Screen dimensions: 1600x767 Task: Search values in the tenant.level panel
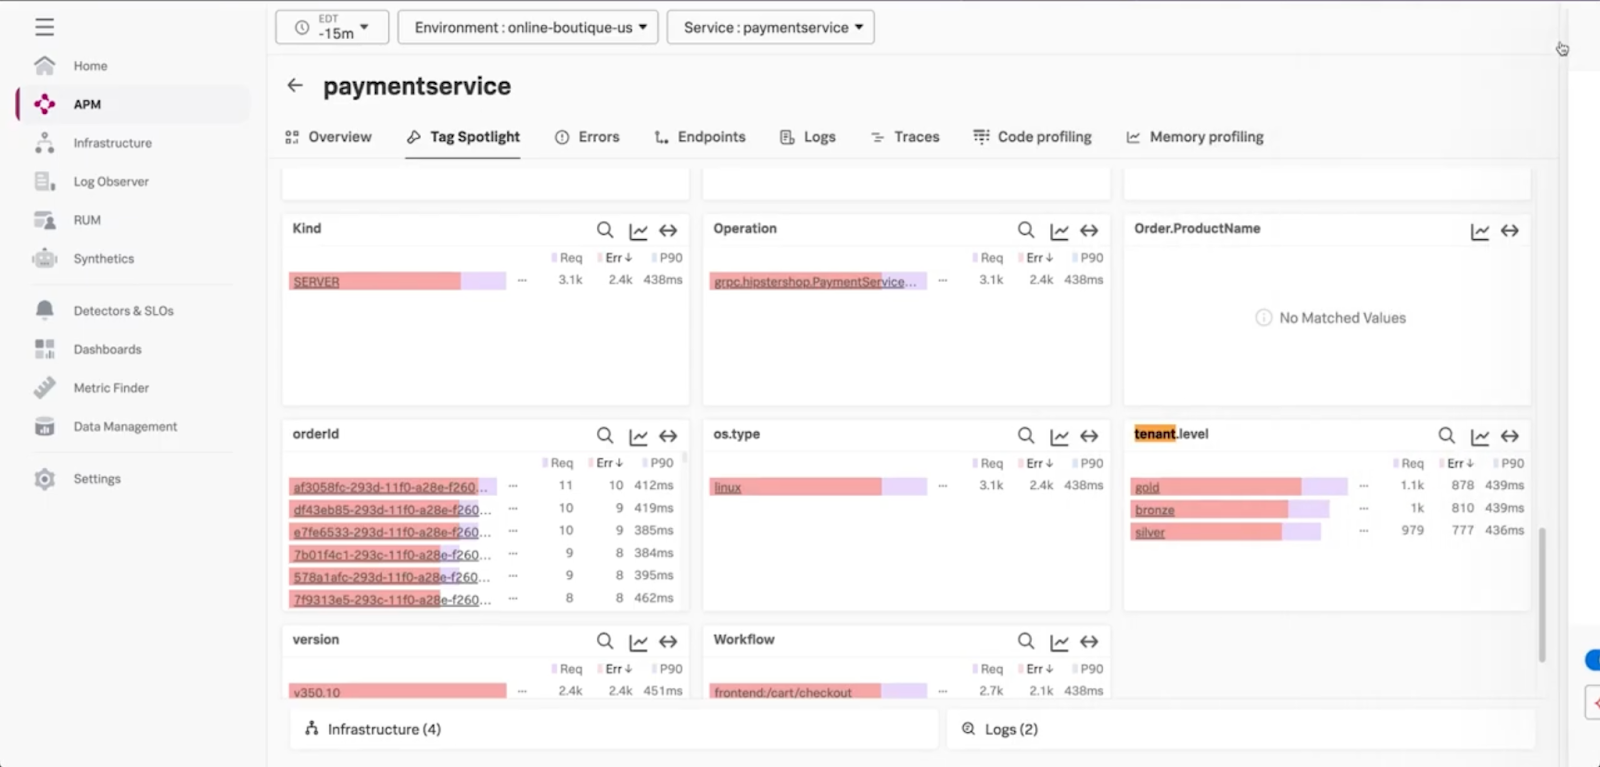[x=1447, y=435]
